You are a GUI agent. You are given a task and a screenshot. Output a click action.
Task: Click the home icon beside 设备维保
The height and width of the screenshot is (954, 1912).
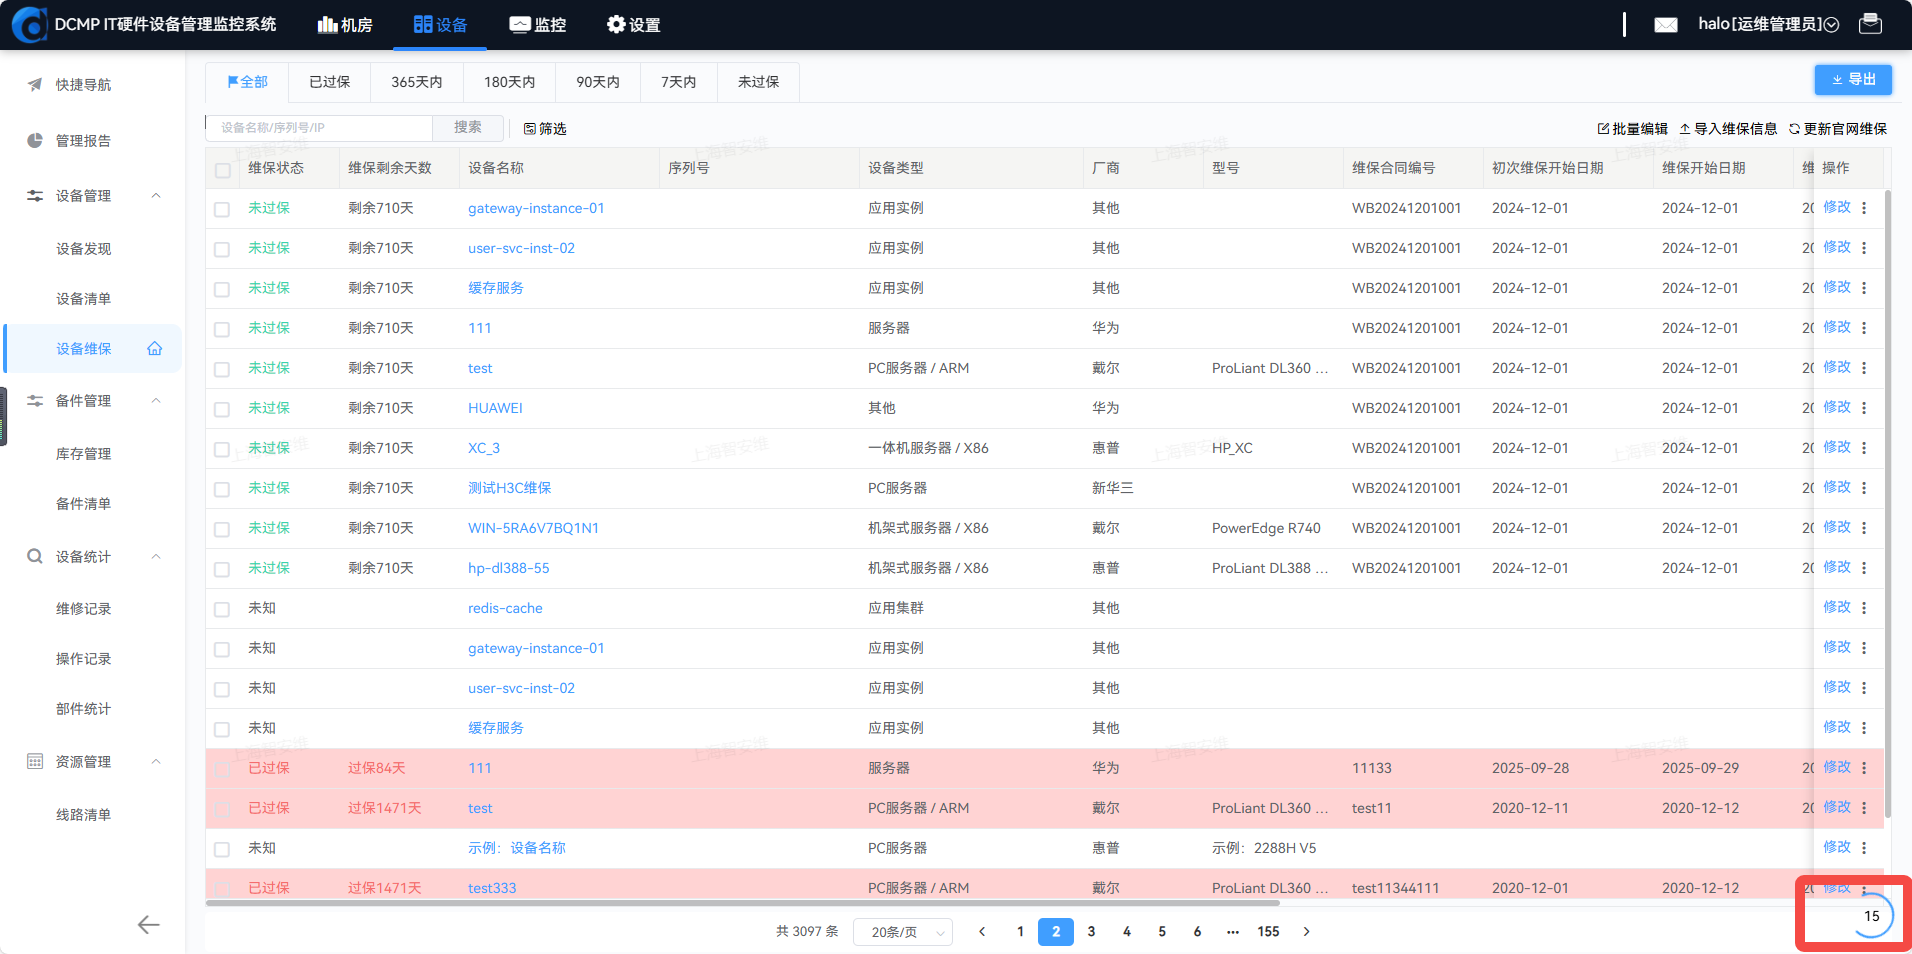155,349
